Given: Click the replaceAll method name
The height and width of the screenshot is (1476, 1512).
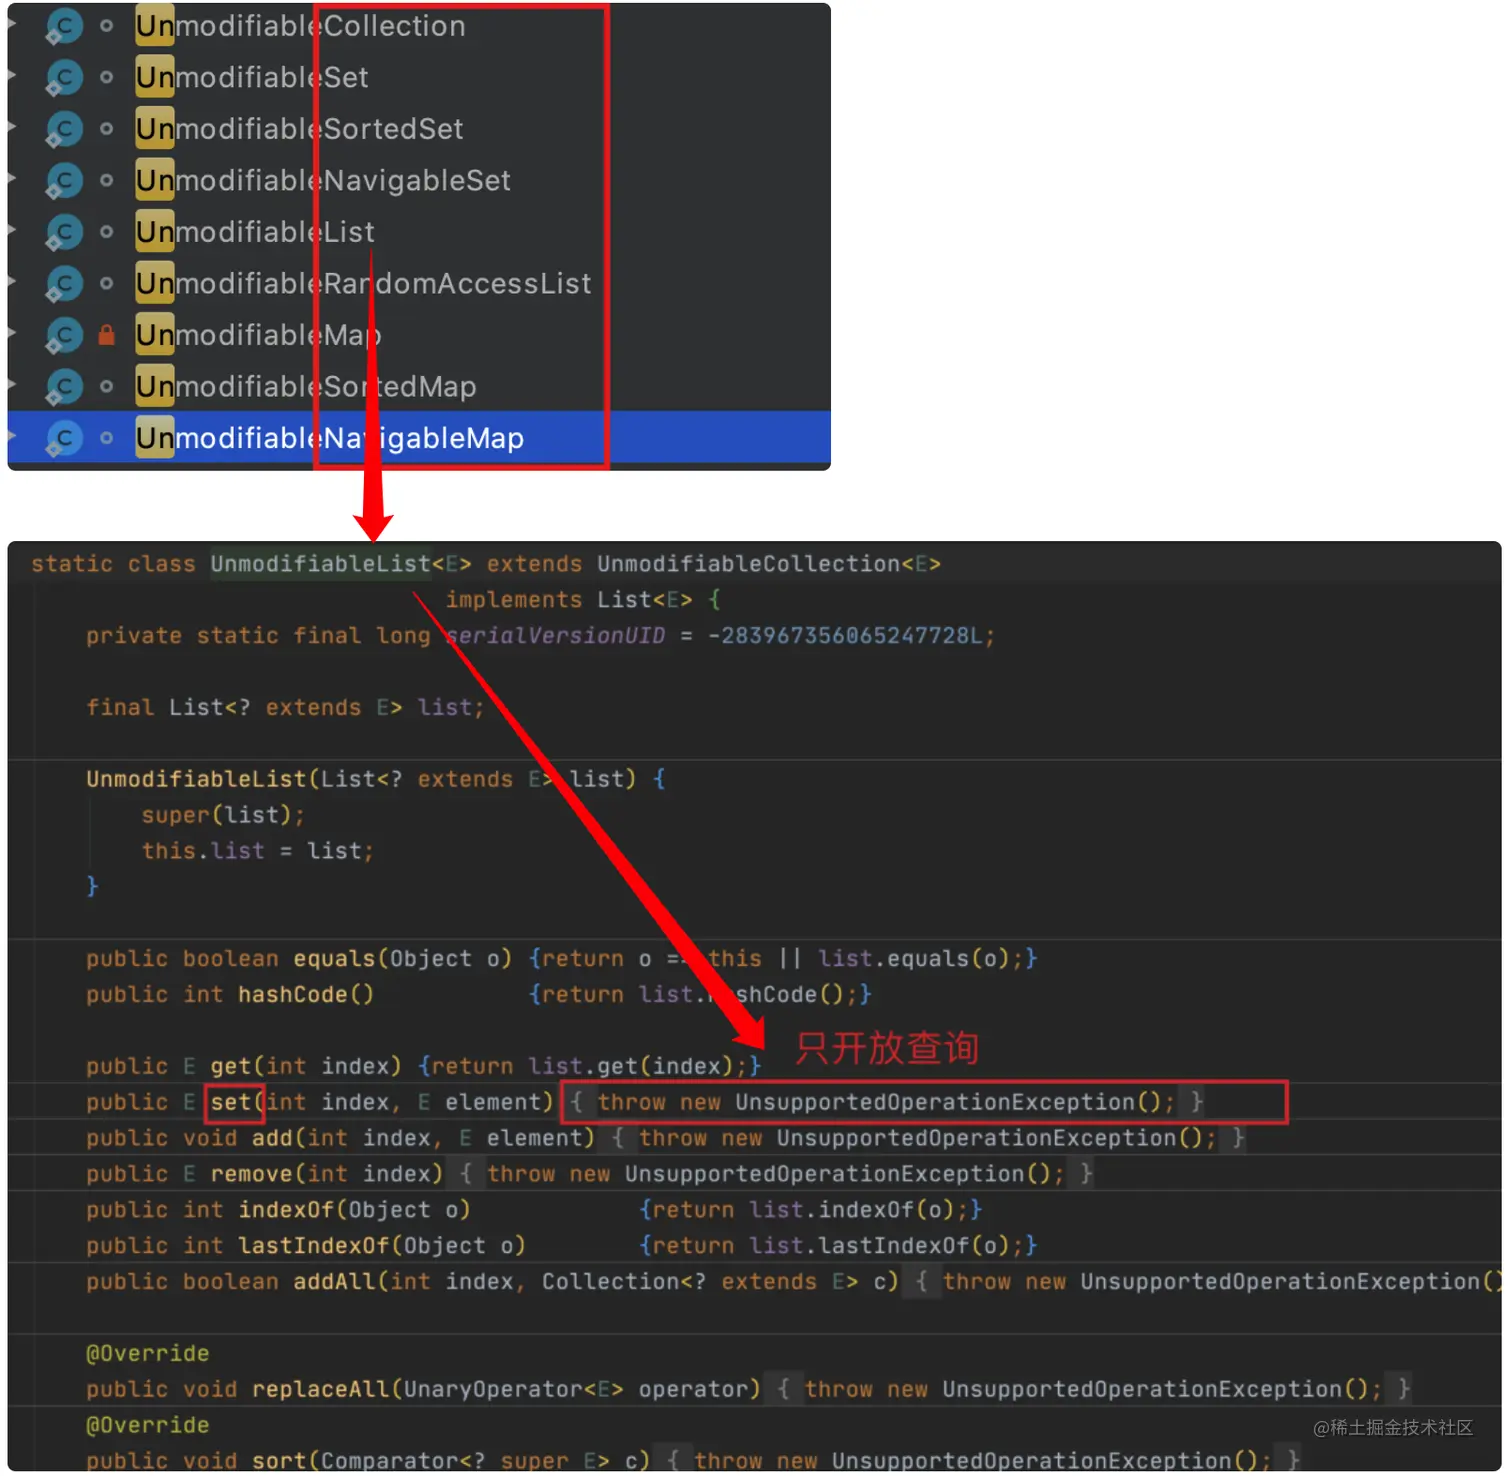Looking at the screenshot, I should click(x=320, y=1390).
